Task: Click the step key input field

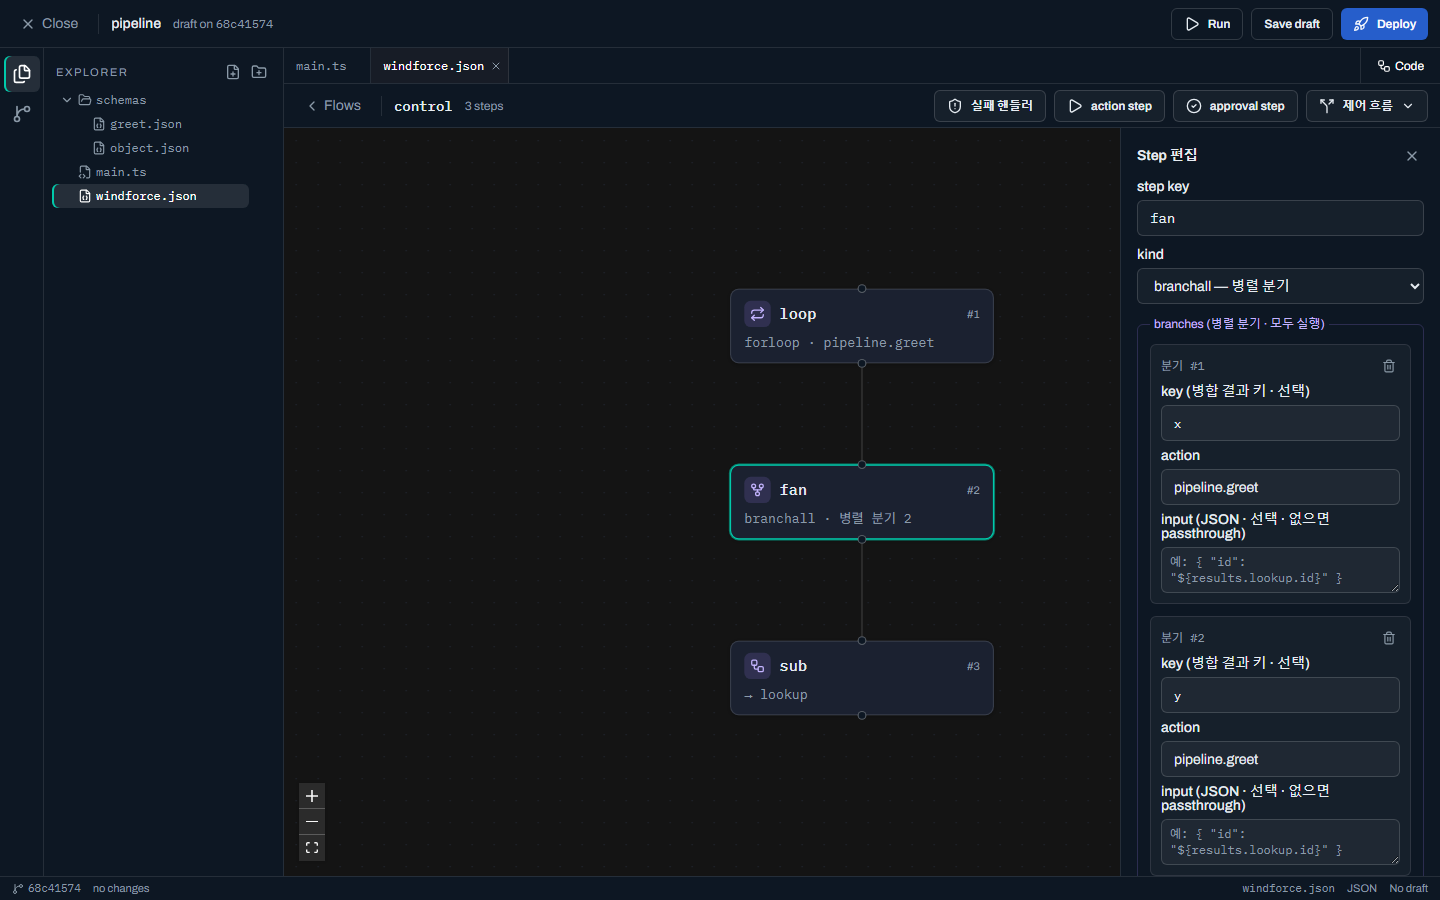Action: pos(1280,218)
